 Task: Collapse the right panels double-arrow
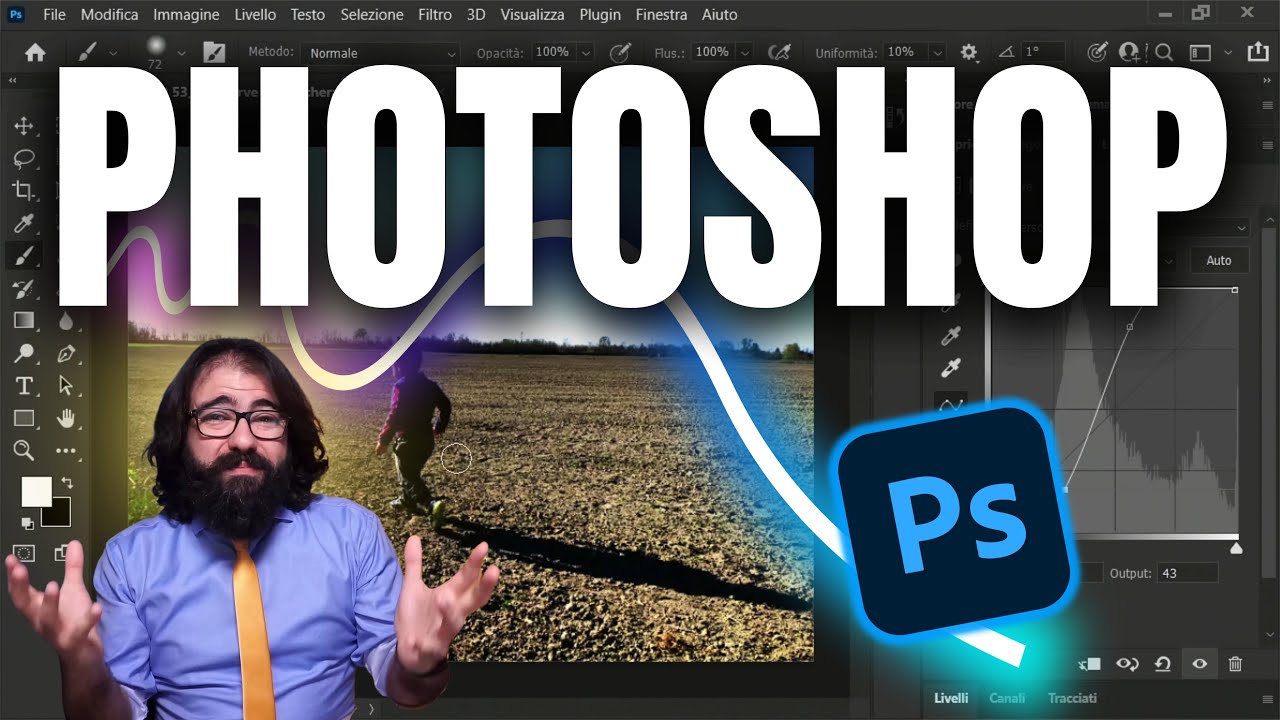point(1266,80)
